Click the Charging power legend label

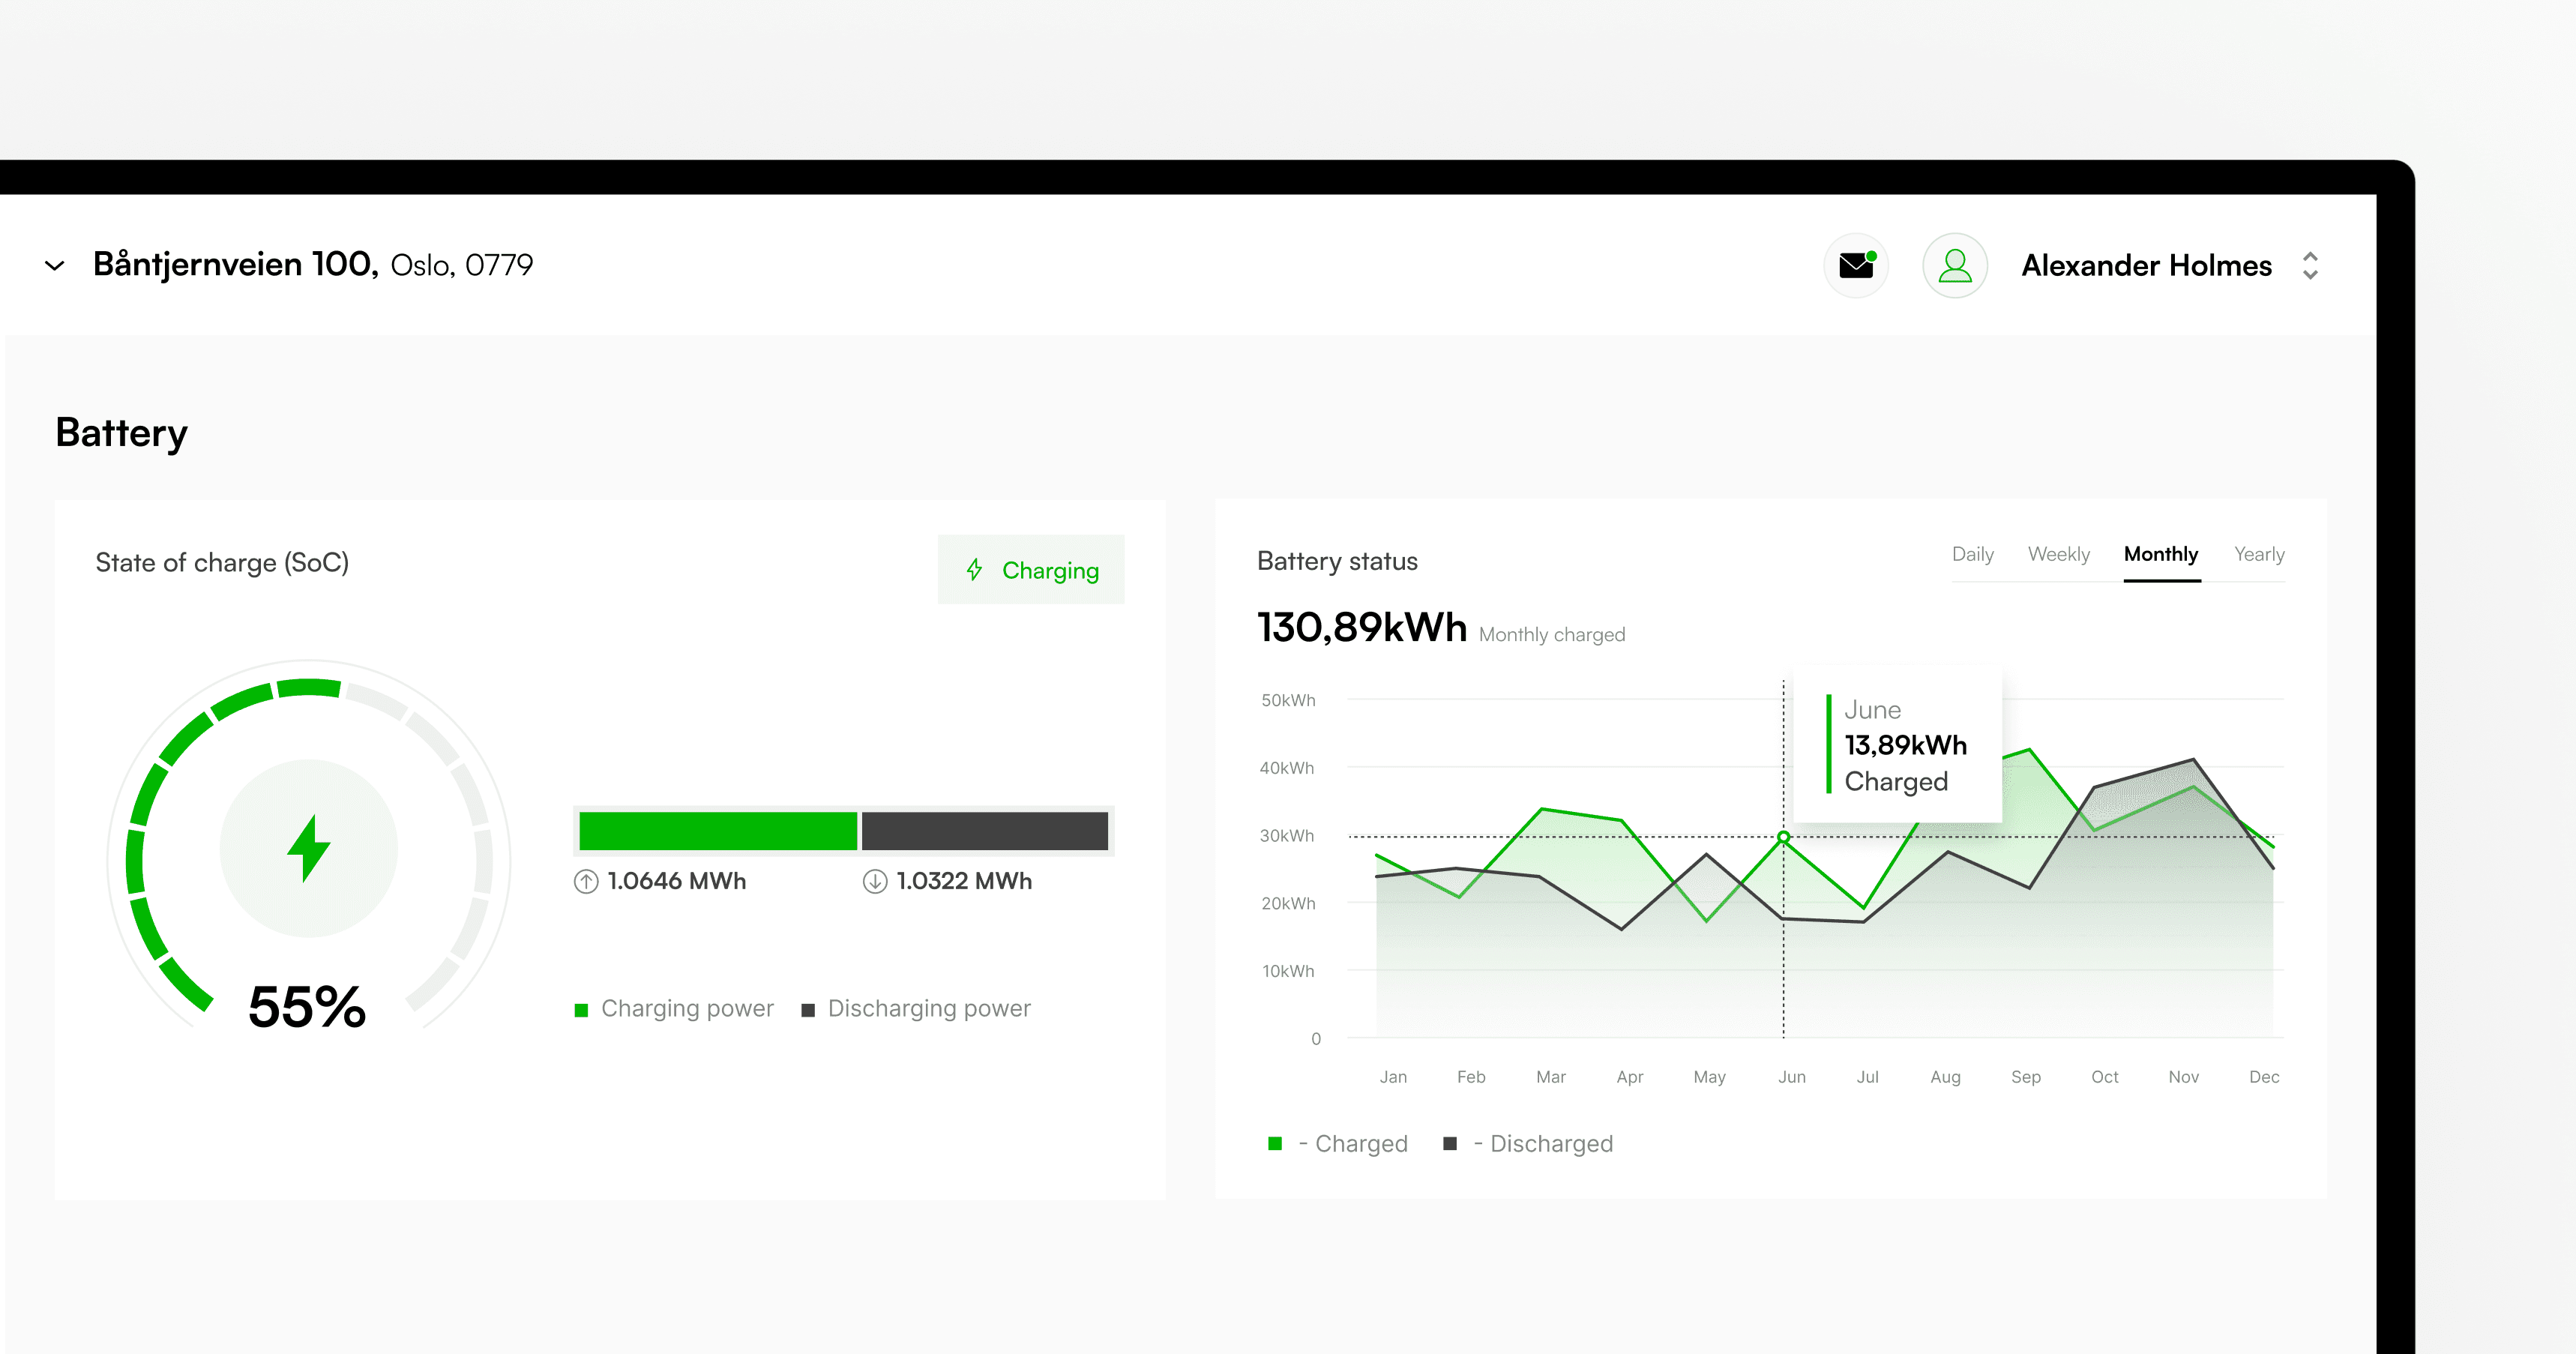pyautogui.click(x=687, y=1008)
